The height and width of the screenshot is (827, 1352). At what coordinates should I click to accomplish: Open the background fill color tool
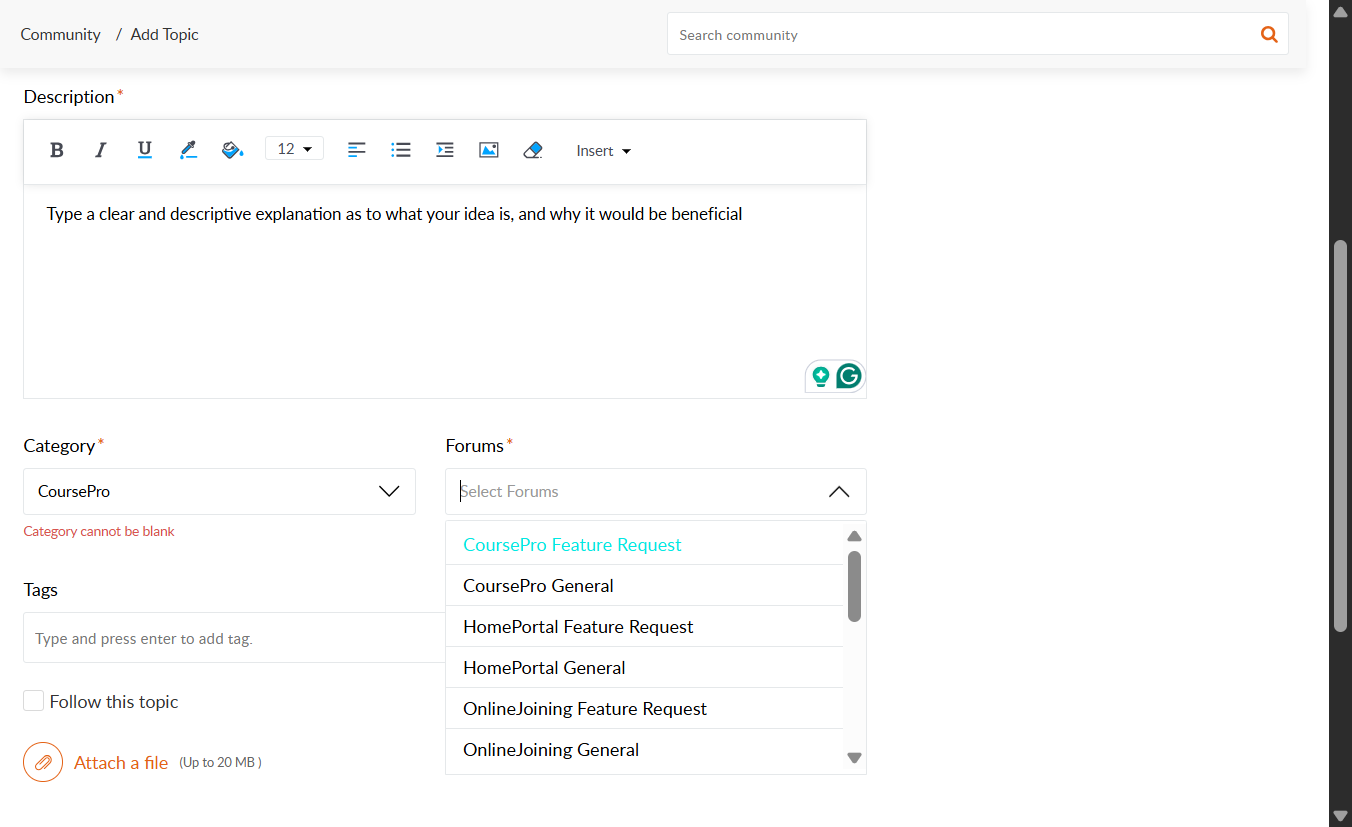[232, 150]
